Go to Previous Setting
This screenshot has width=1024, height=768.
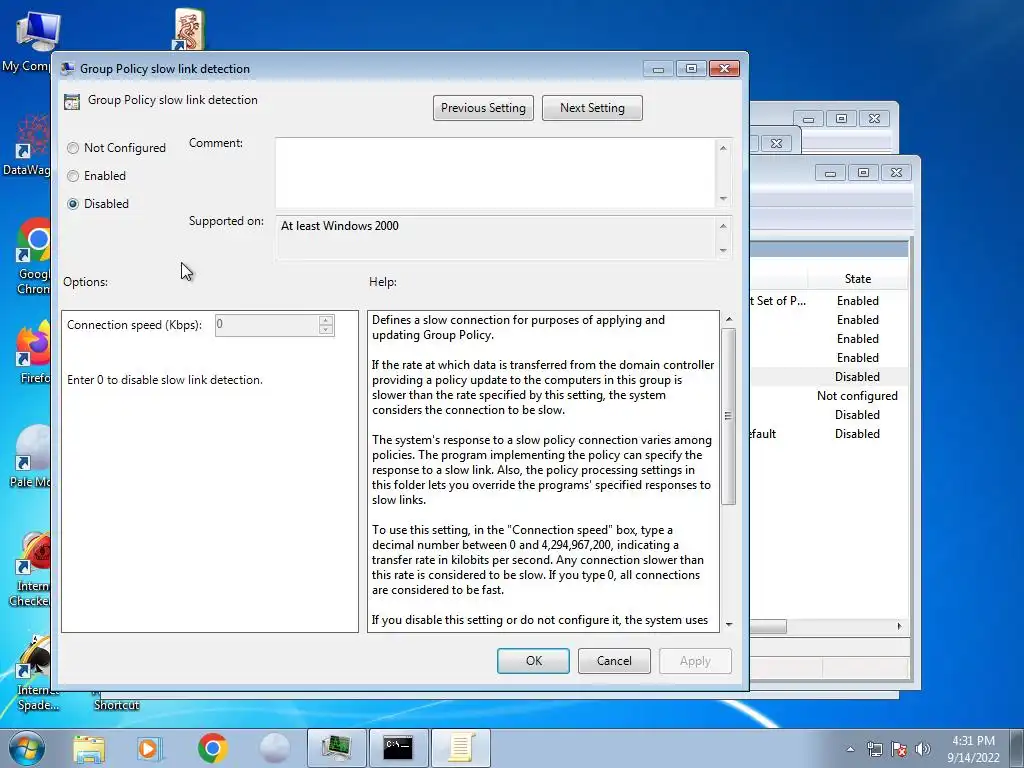tap(483, 108)
